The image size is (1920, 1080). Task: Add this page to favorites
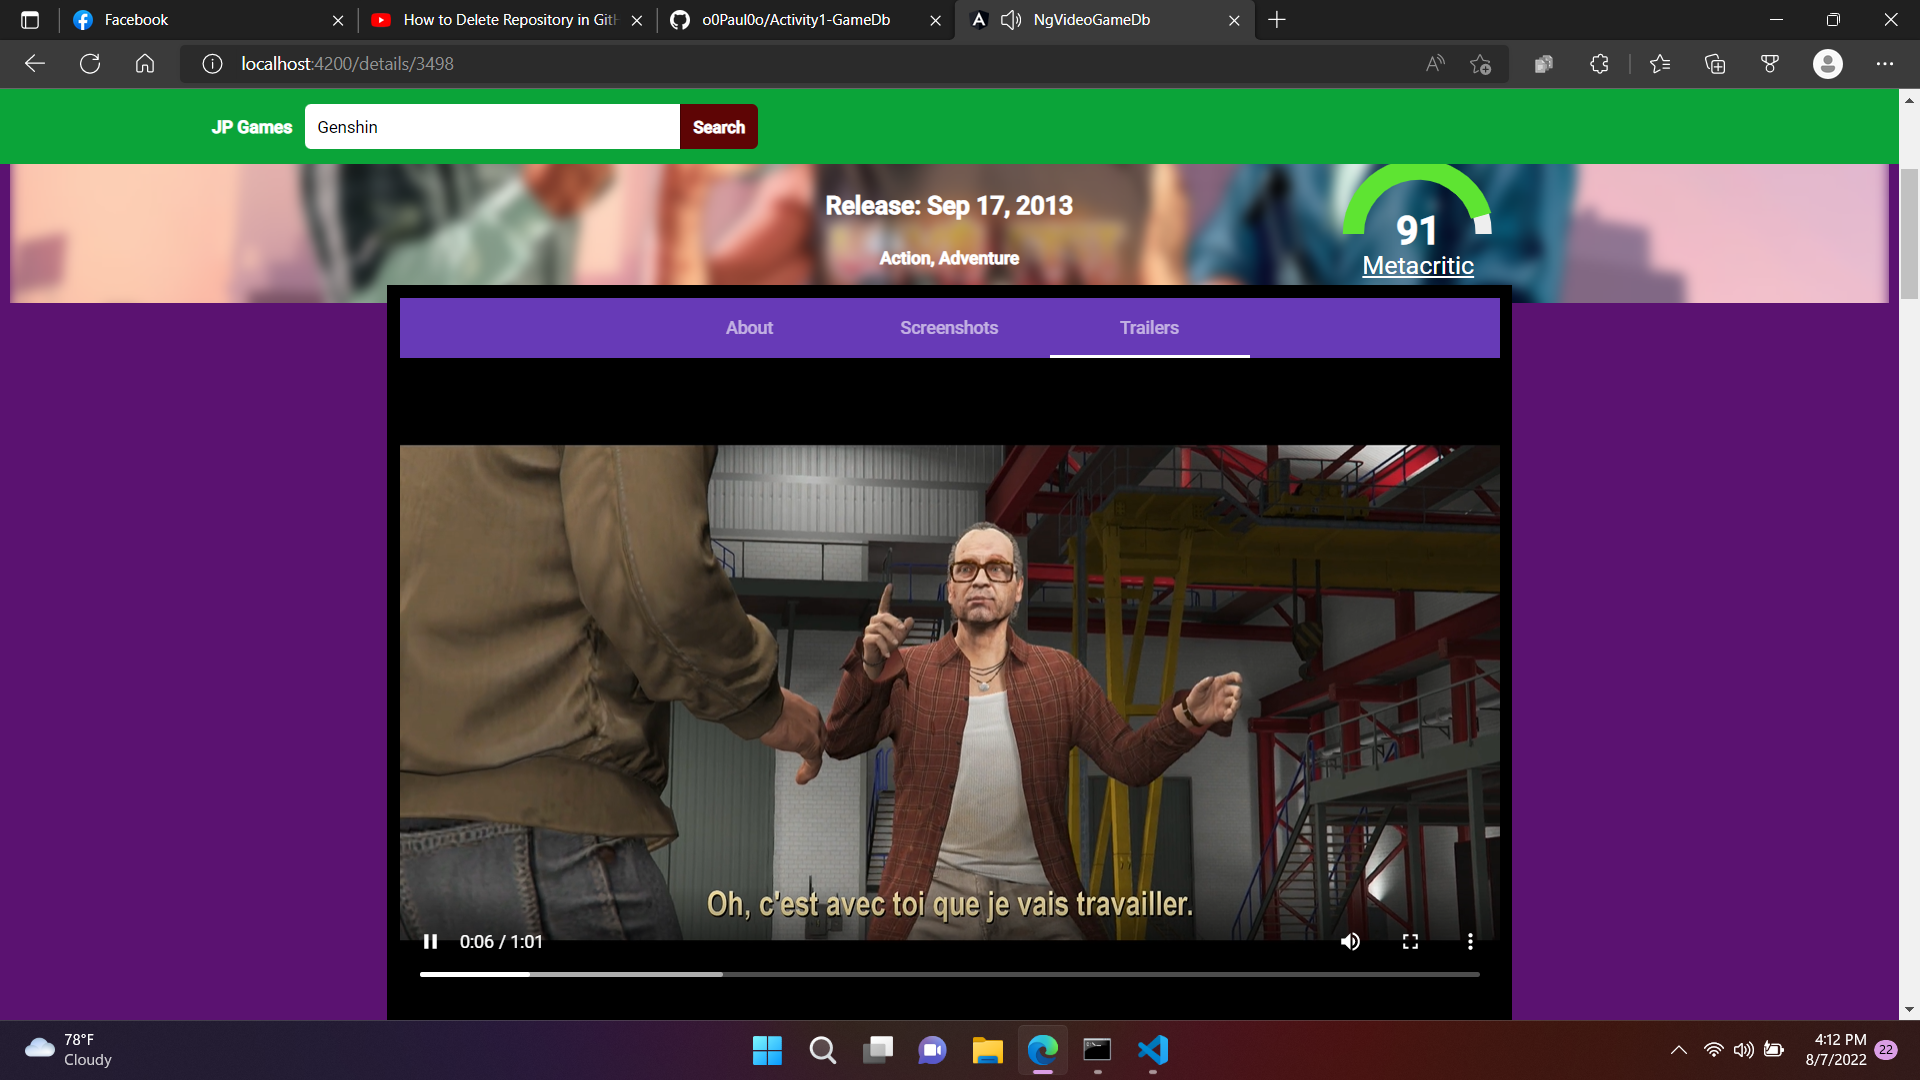point(1481,64)
